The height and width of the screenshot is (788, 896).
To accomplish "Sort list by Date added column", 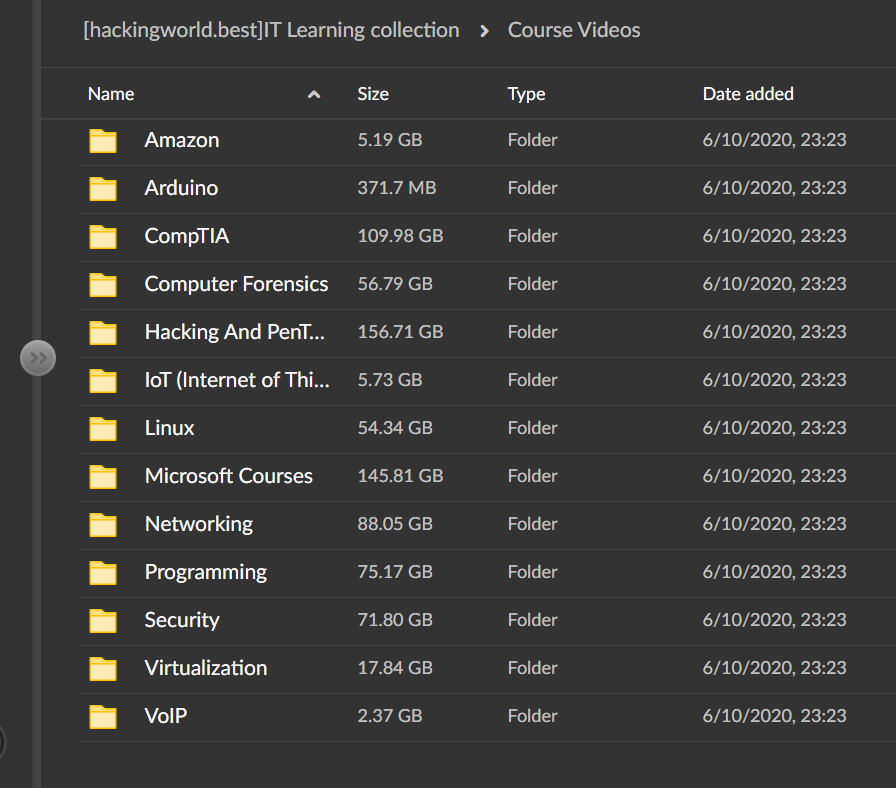I will [748, 94].
